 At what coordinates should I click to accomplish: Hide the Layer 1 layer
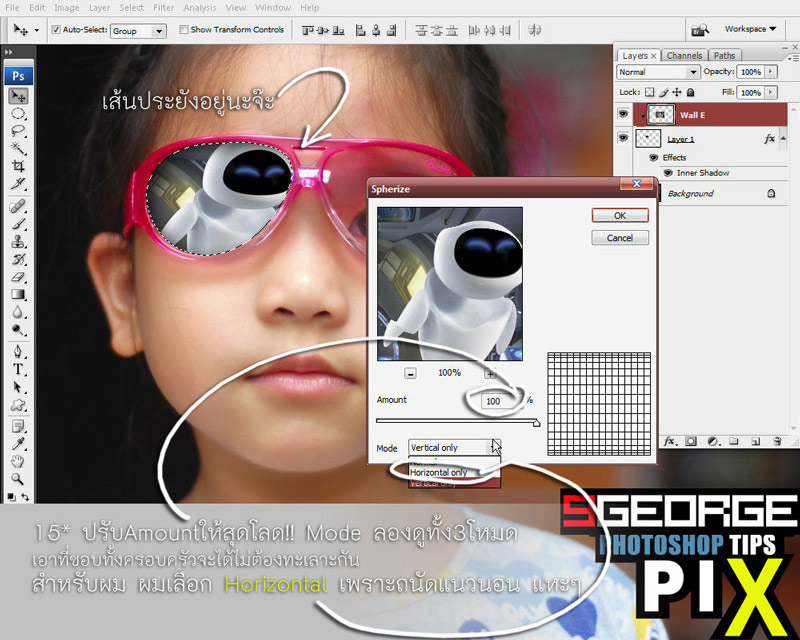pyautogui.click(x=623, y=138)
